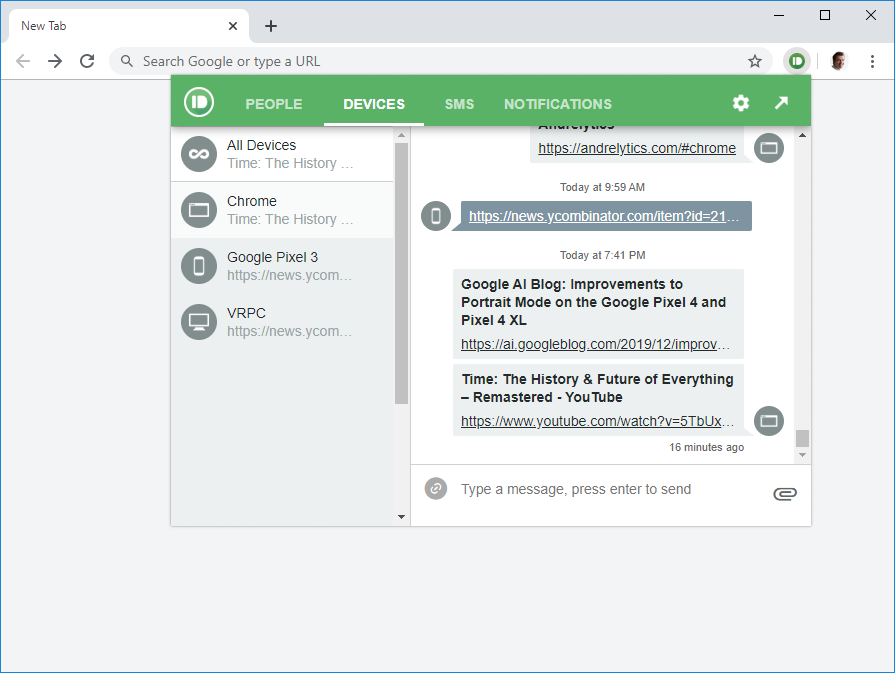Open the andrelytics.com link
Viewport: 895px width, 673px height.
[637, 148]
